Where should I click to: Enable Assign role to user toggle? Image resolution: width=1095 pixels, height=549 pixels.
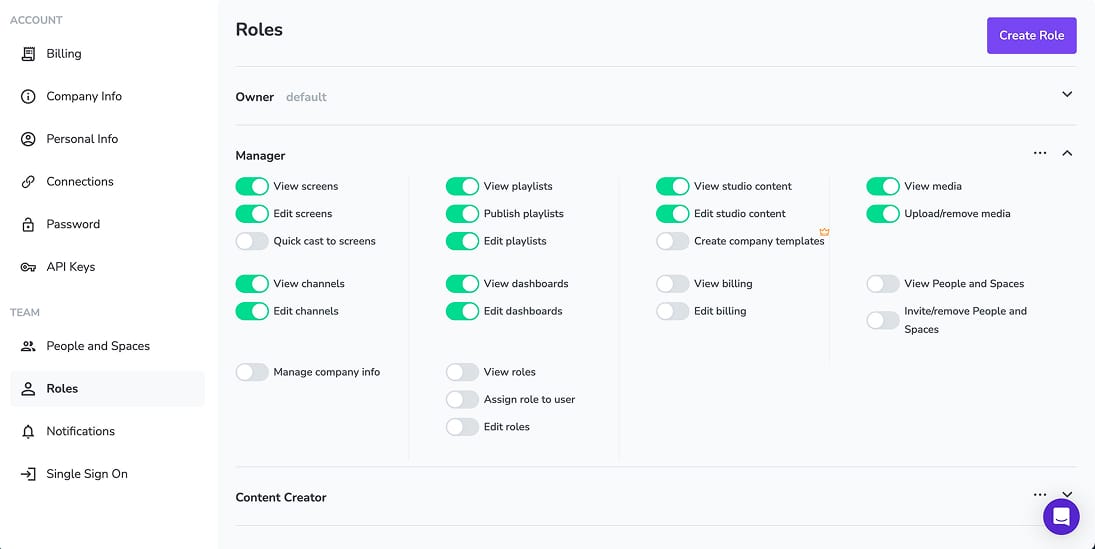(x=462, y=400)
